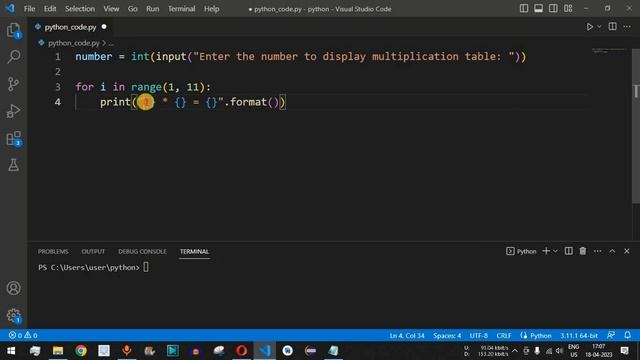This screenshot has width=640, height=360.
Task: Select the 3.11.1 64-bit interpreter entry
Action: point(579,336)
